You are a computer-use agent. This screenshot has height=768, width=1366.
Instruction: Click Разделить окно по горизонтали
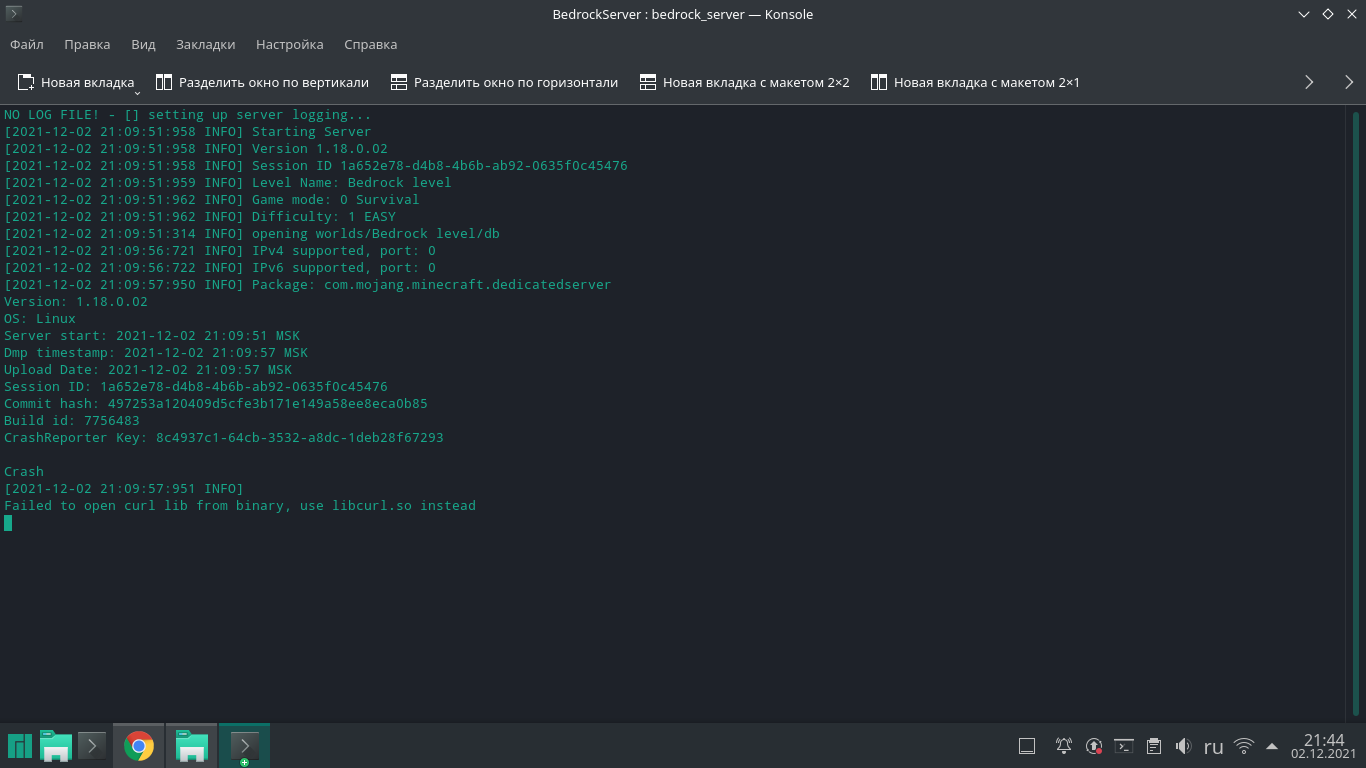504,82
